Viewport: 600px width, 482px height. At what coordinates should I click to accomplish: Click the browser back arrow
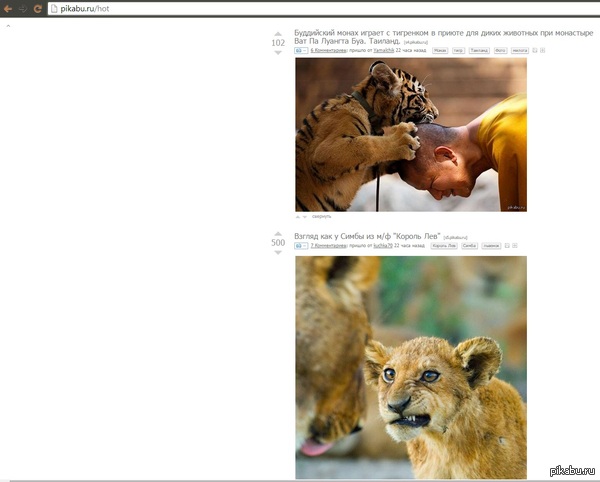coord(8,8)
